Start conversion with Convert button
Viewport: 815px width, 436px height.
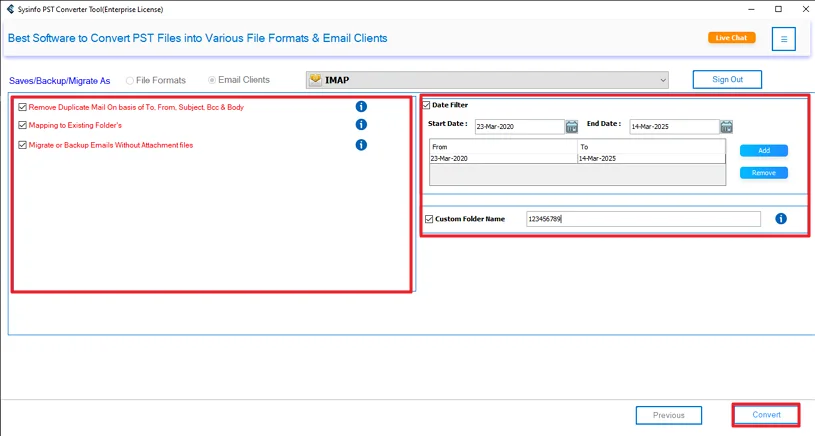(766, 415)
